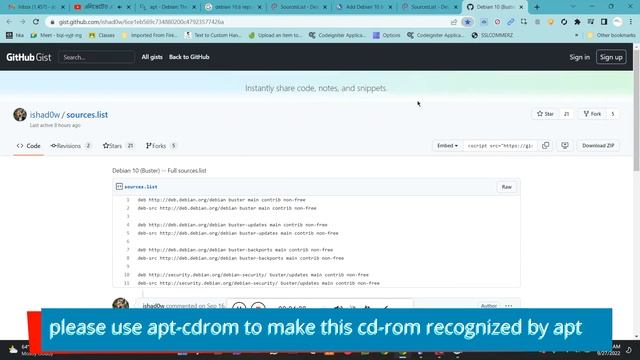Click ishad0w's avatar beside gist title

[x=20, y=115]
